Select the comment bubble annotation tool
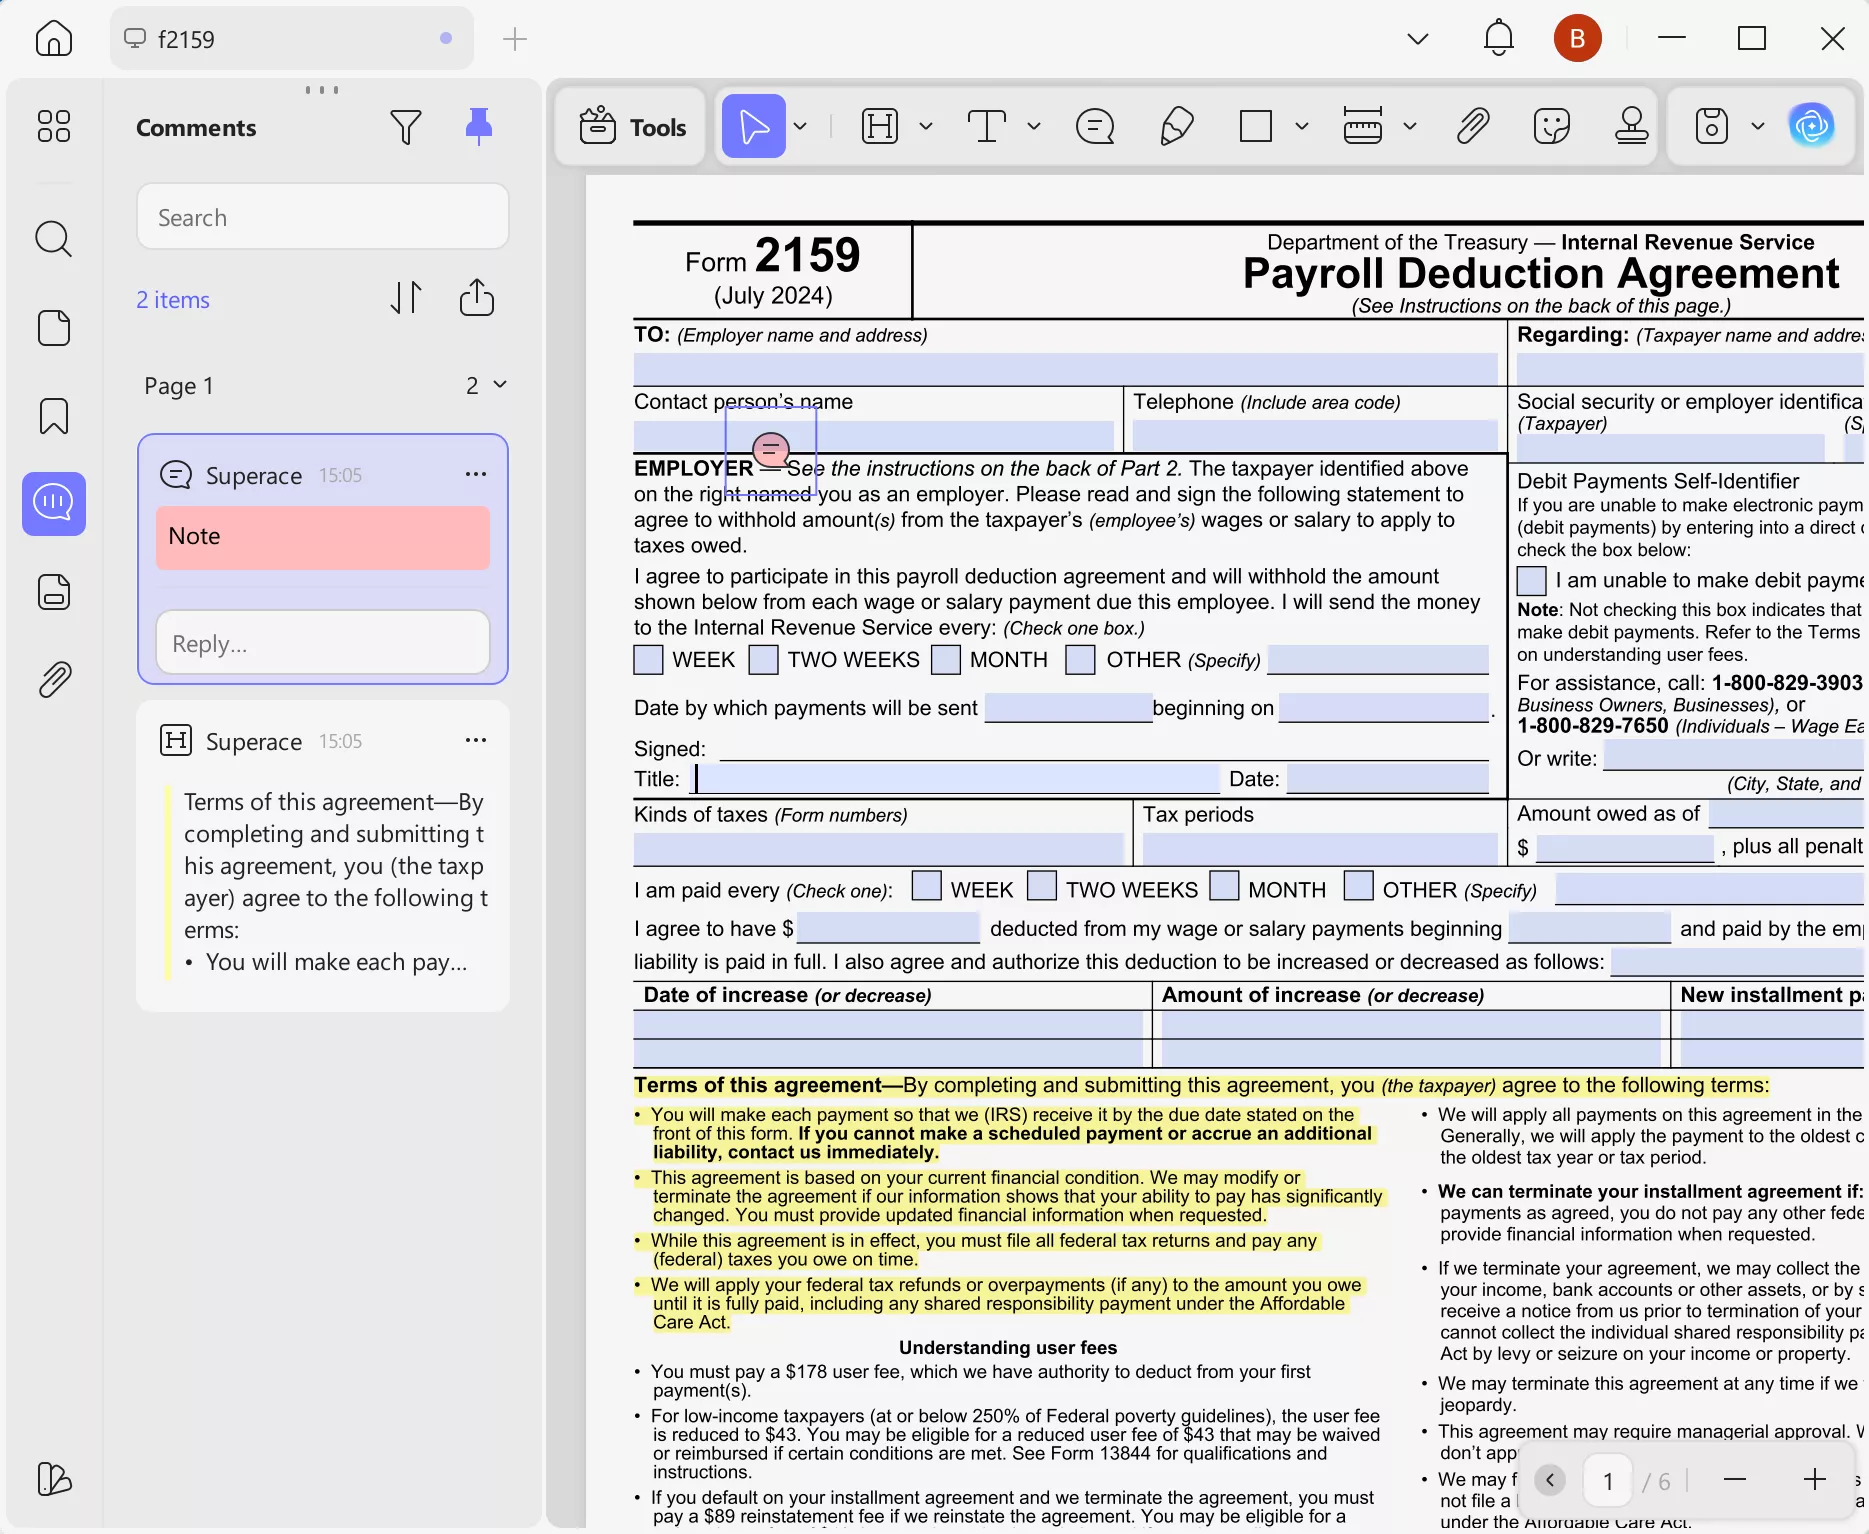 tap(1096, 126)
